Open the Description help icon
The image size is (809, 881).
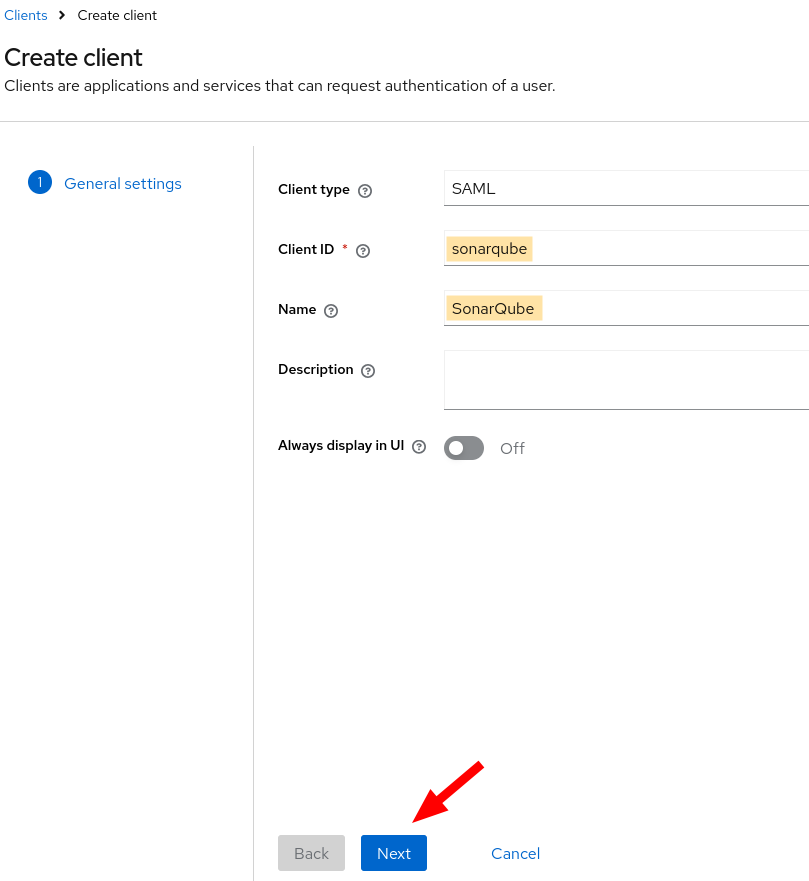point(367,370)
